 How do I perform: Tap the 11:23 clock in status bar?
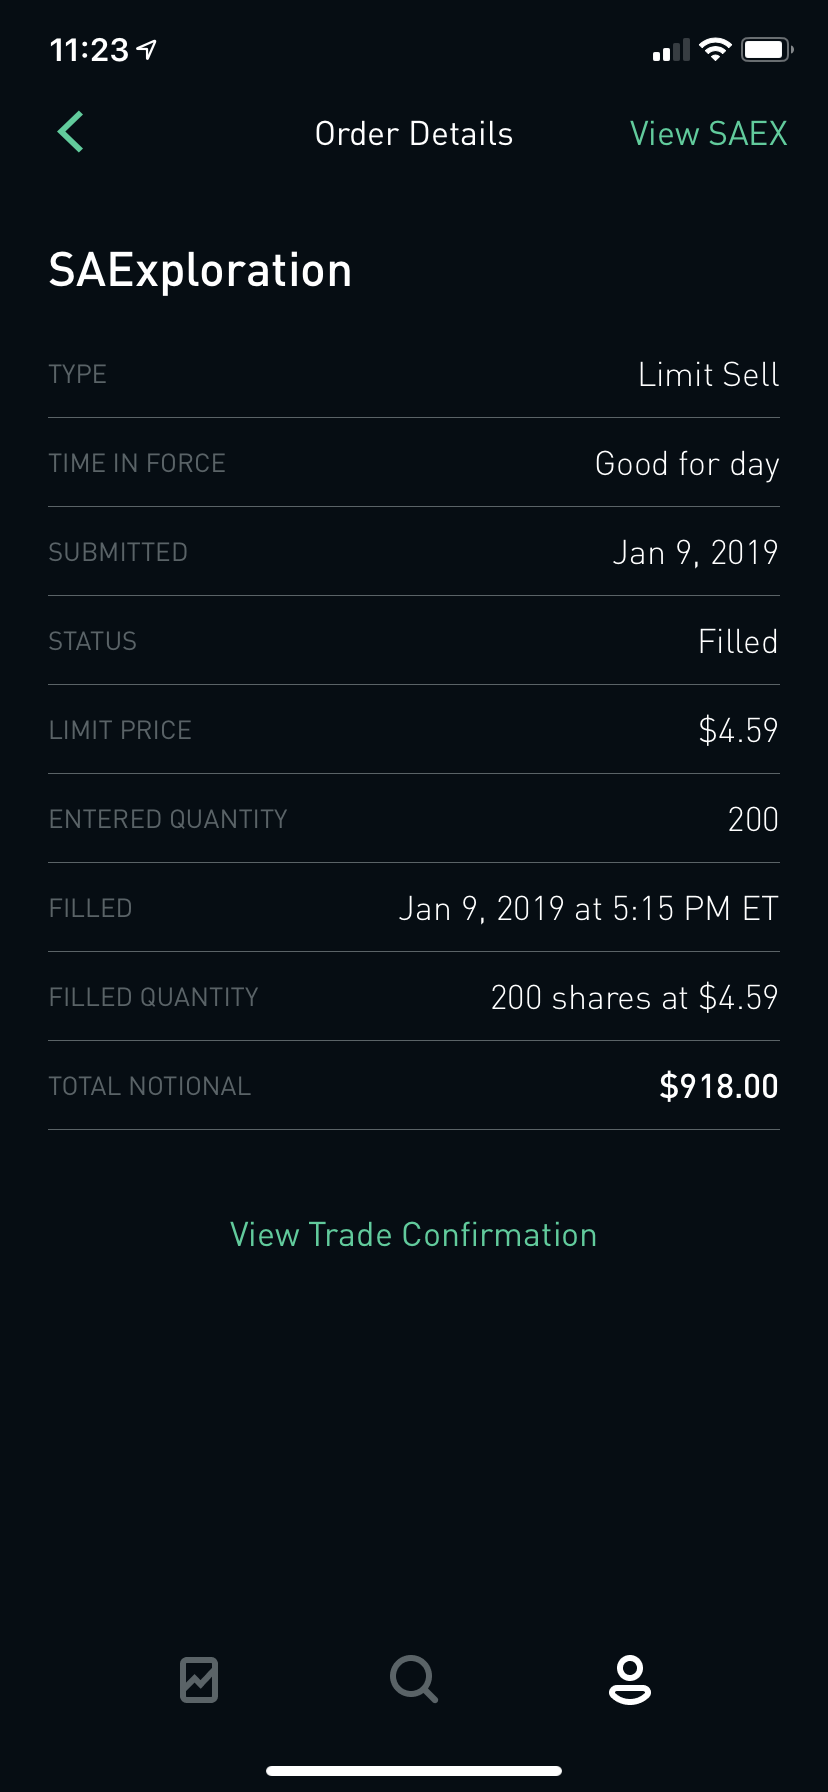point(89,50)
